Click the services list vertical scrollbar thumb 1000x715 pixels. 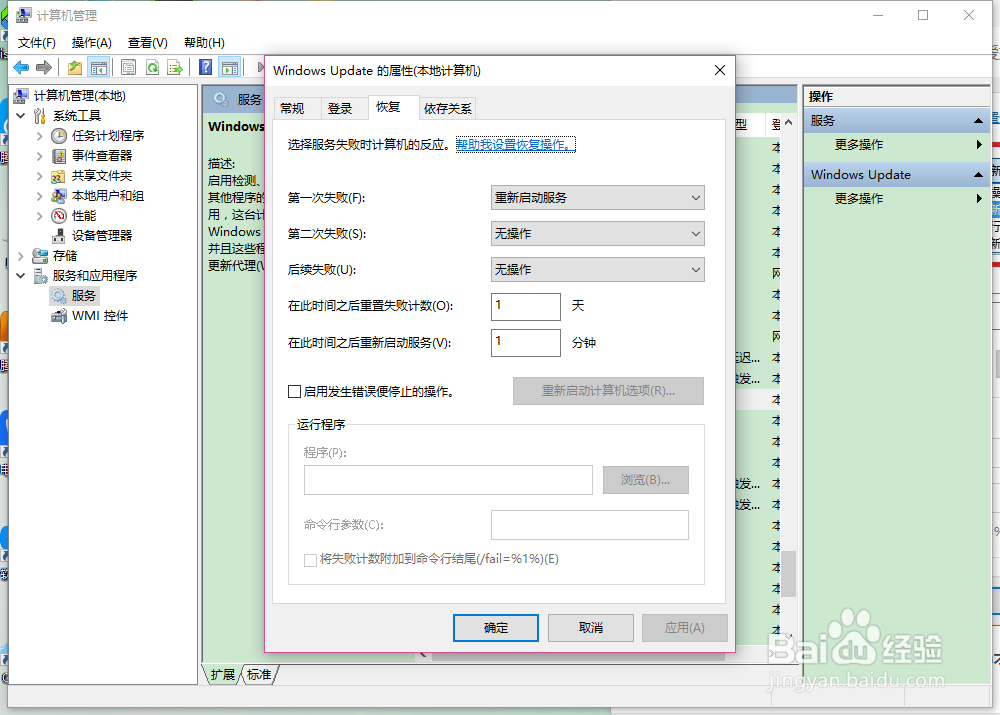click(789, 573)
